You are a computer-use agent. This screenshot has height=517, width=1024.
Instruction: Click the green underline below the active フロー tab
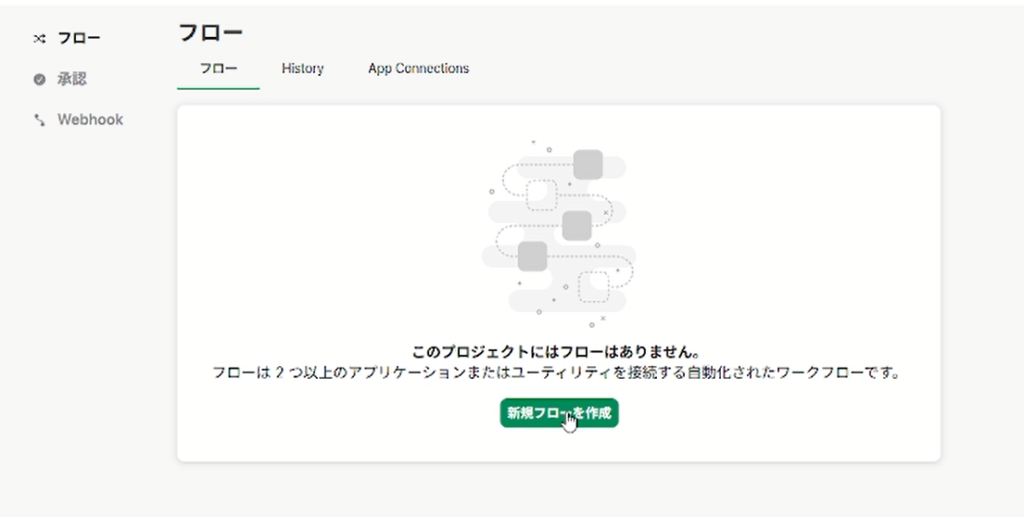218,89
